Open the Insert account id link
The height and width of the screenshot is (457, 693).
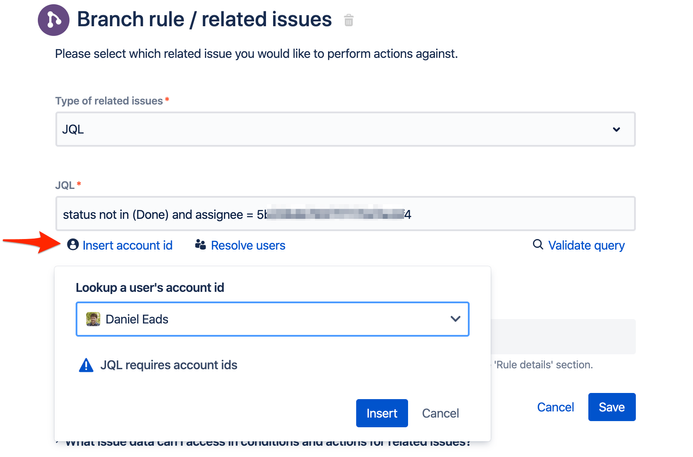(127, 245)
